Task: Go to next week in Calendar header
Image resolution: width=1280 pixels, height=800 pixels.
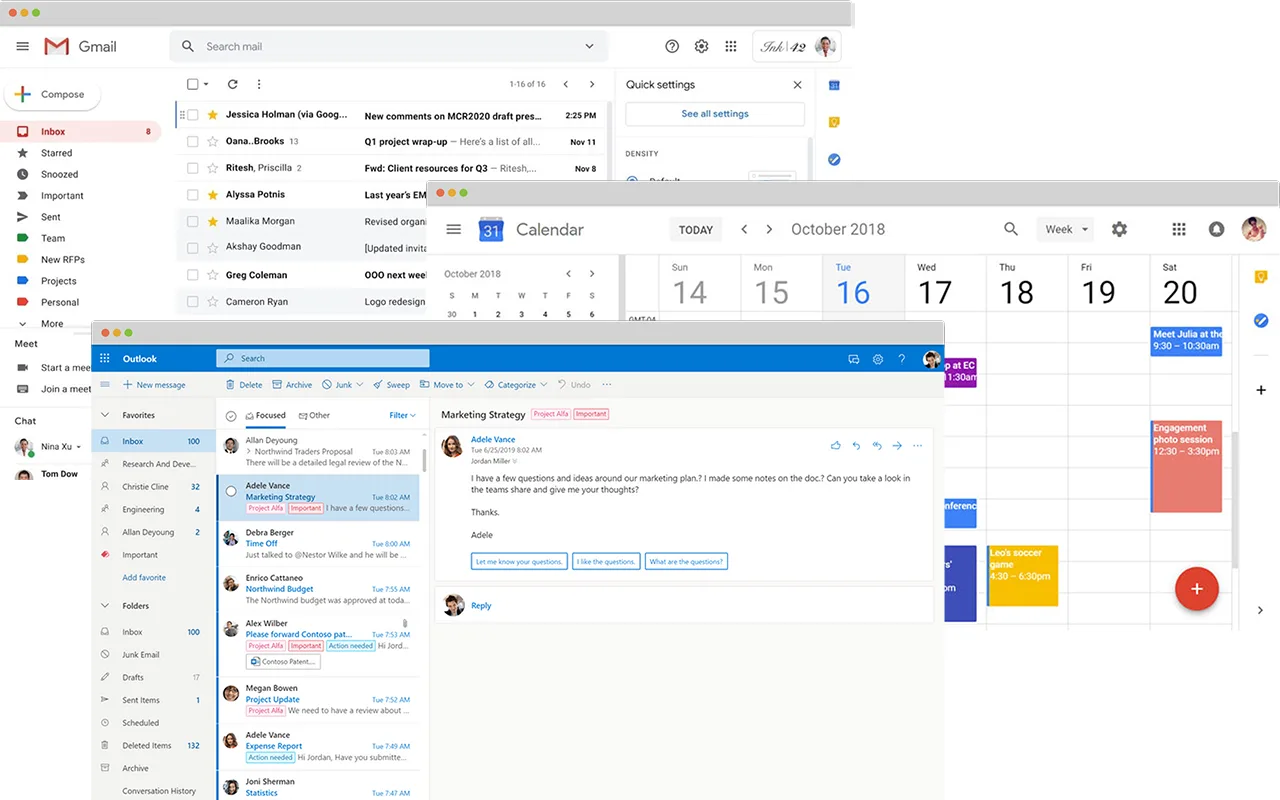Action: (x=769, y=229)
